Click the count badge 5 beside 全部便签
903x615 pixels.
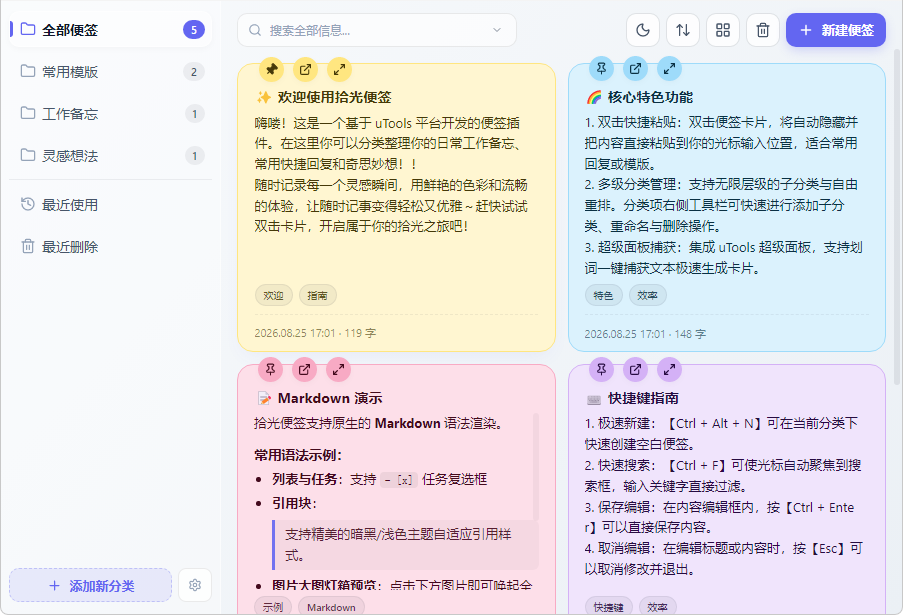[194, 29]
